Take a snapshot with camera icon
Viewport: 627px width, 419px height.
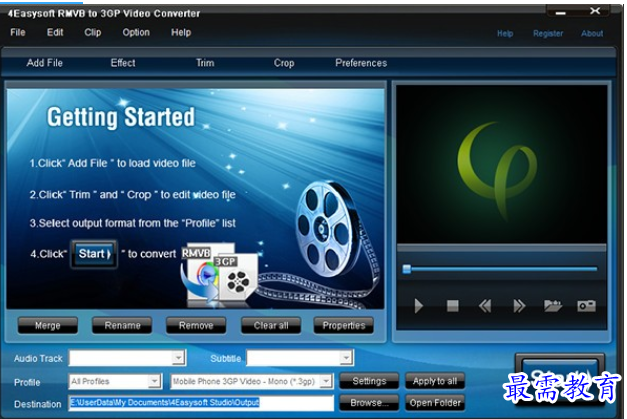click(586, 306)
